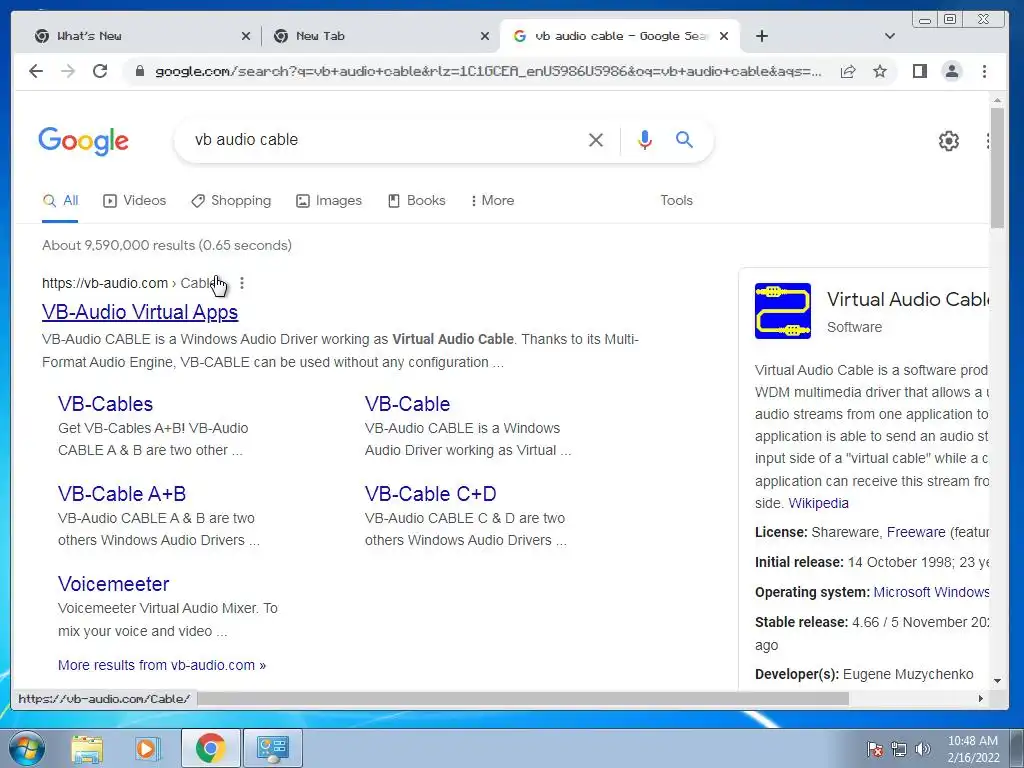The height and width of the screenshot is (768, 1024).
Task: Open a new tab with the plus button
Action: coord(761,36)
